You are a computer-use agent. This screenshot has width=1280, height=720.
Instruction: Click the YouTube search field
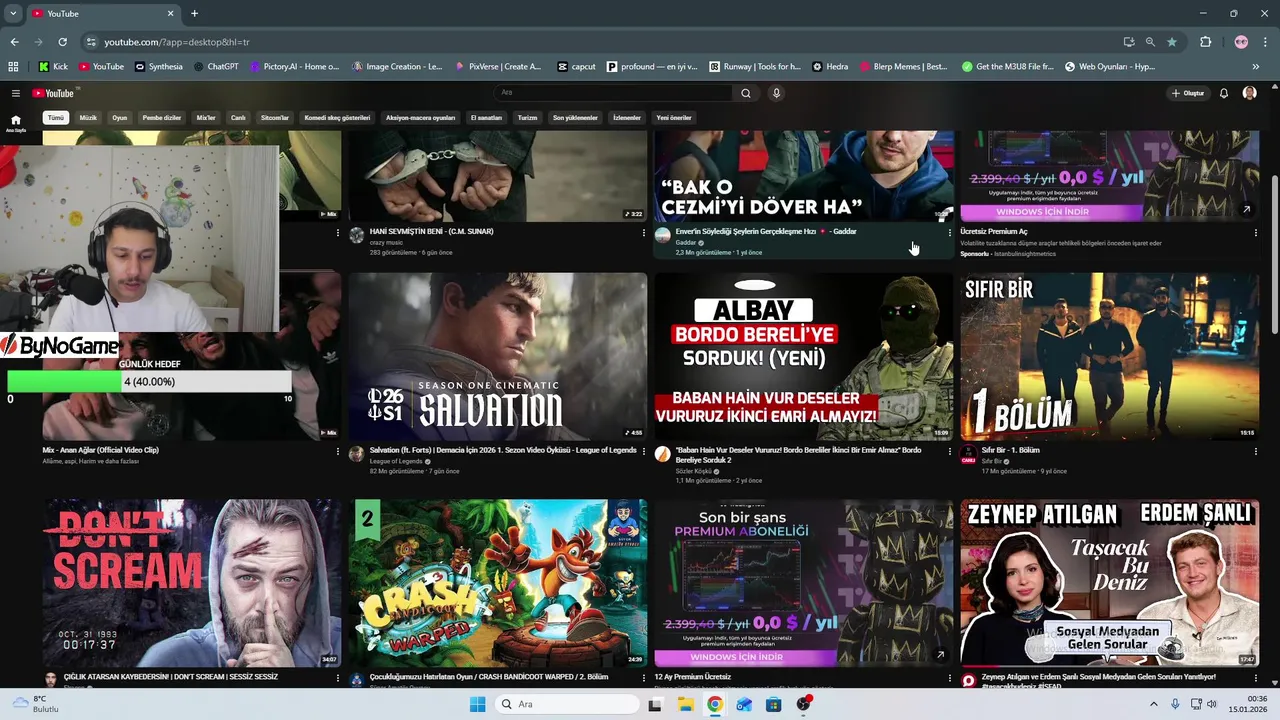click(614, 93)
